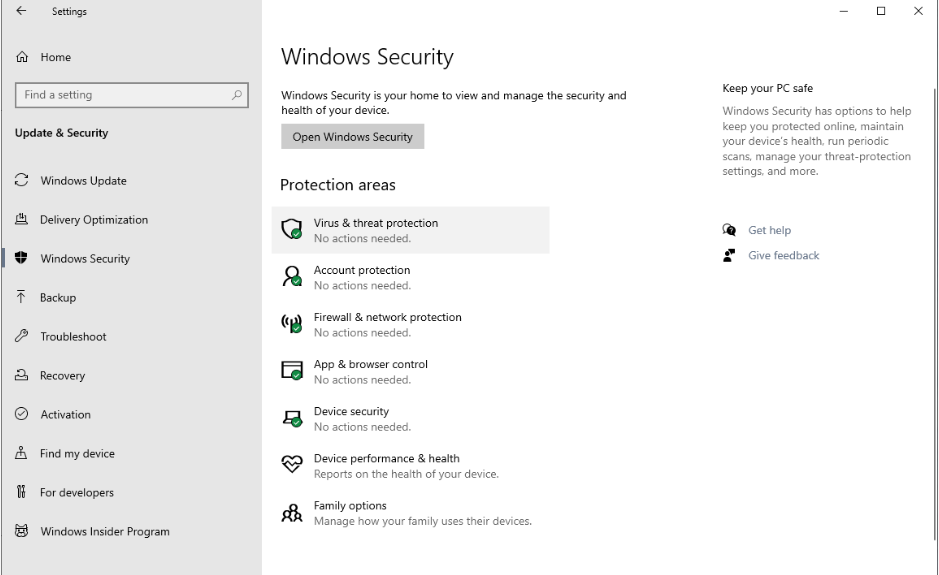
Task: Open the Troubleshoot settings page
Action: [73, 337]
